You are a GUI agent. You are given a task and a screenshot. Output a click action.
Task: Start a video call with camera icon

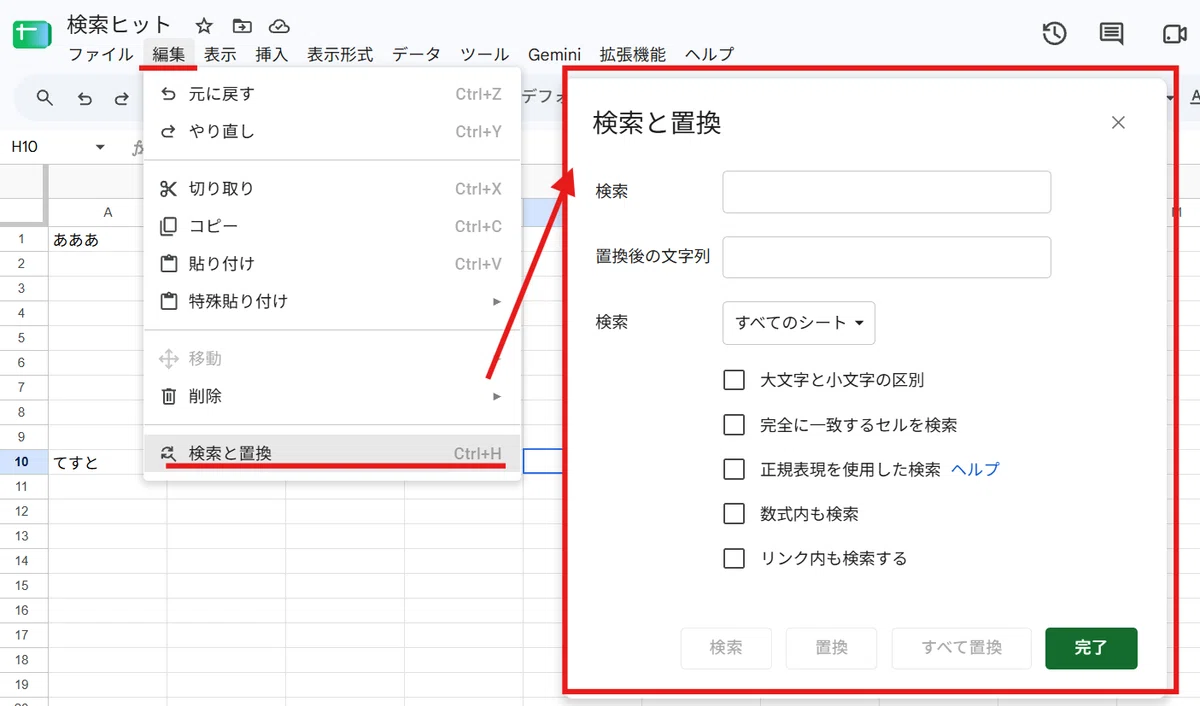click(x=1175, y=34)
